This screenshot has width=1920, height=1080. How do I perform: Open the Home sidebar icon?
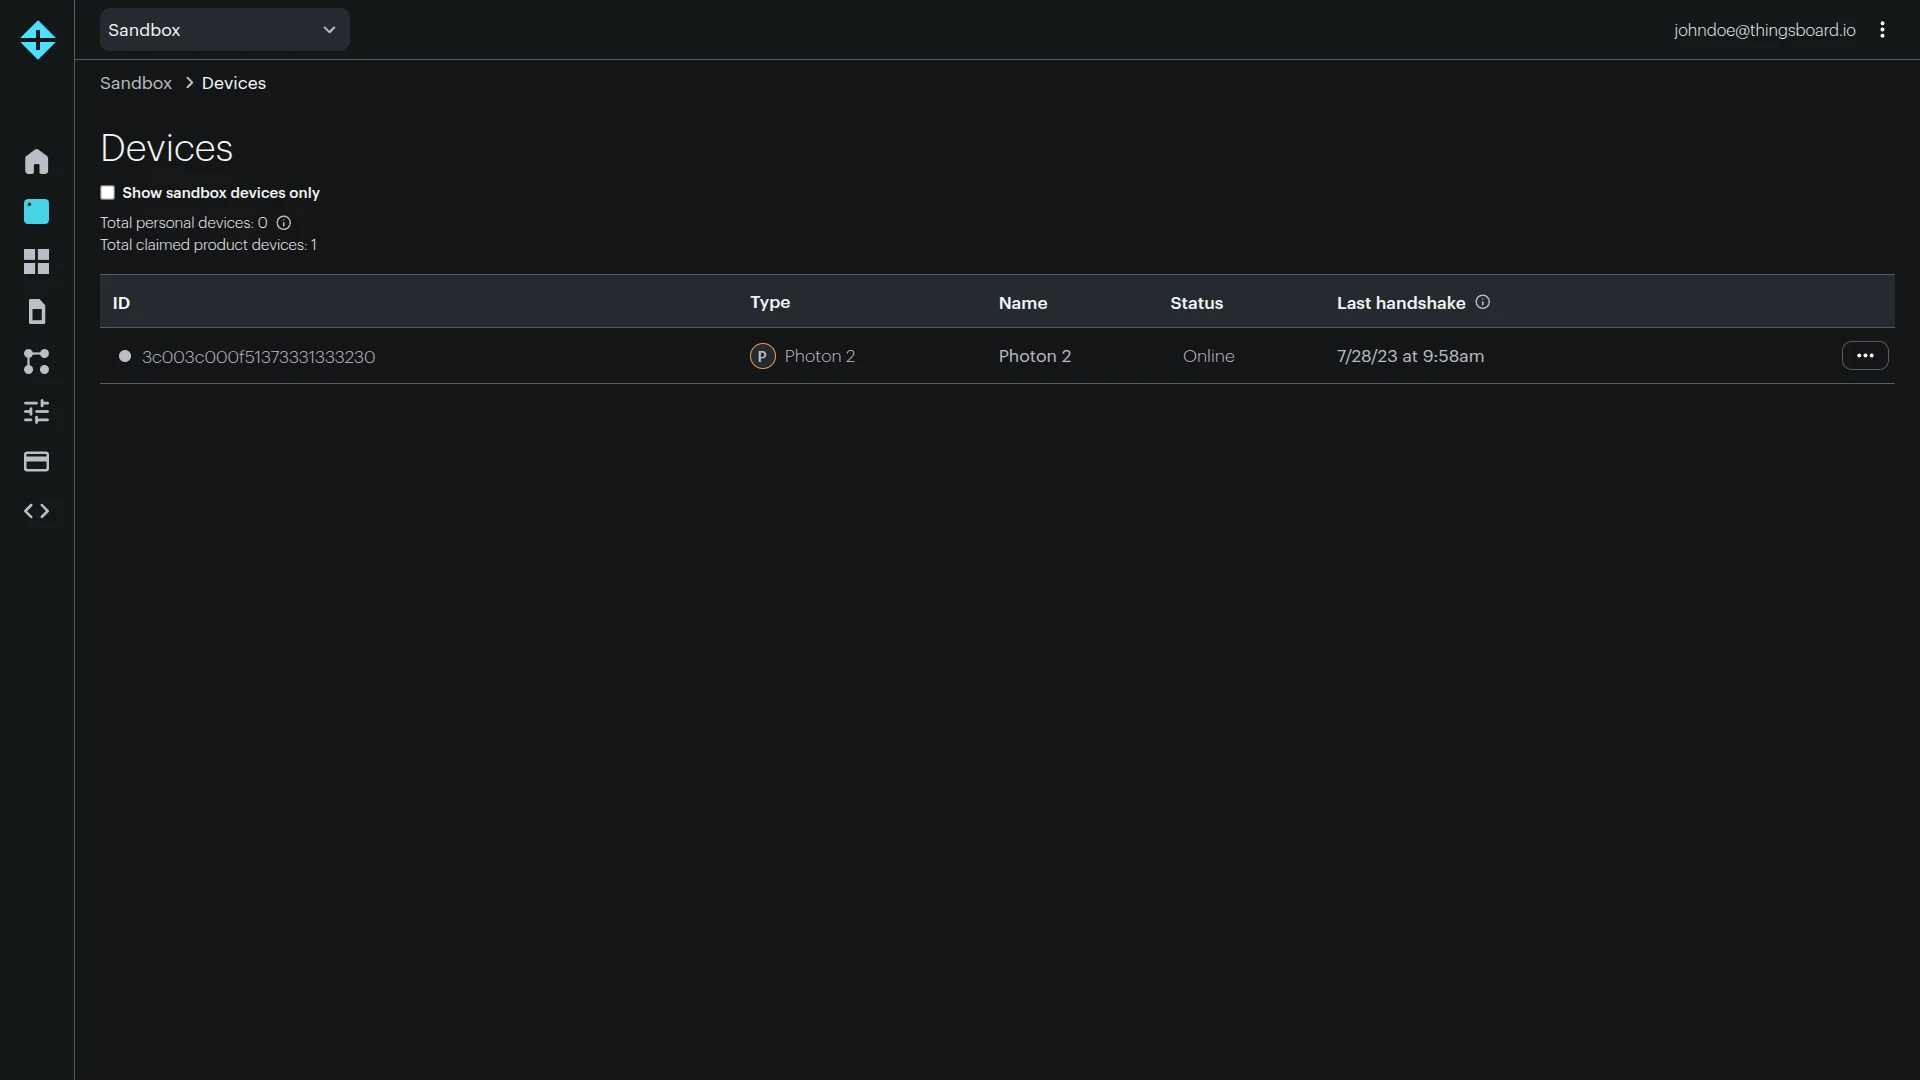[x=37, y=162]
